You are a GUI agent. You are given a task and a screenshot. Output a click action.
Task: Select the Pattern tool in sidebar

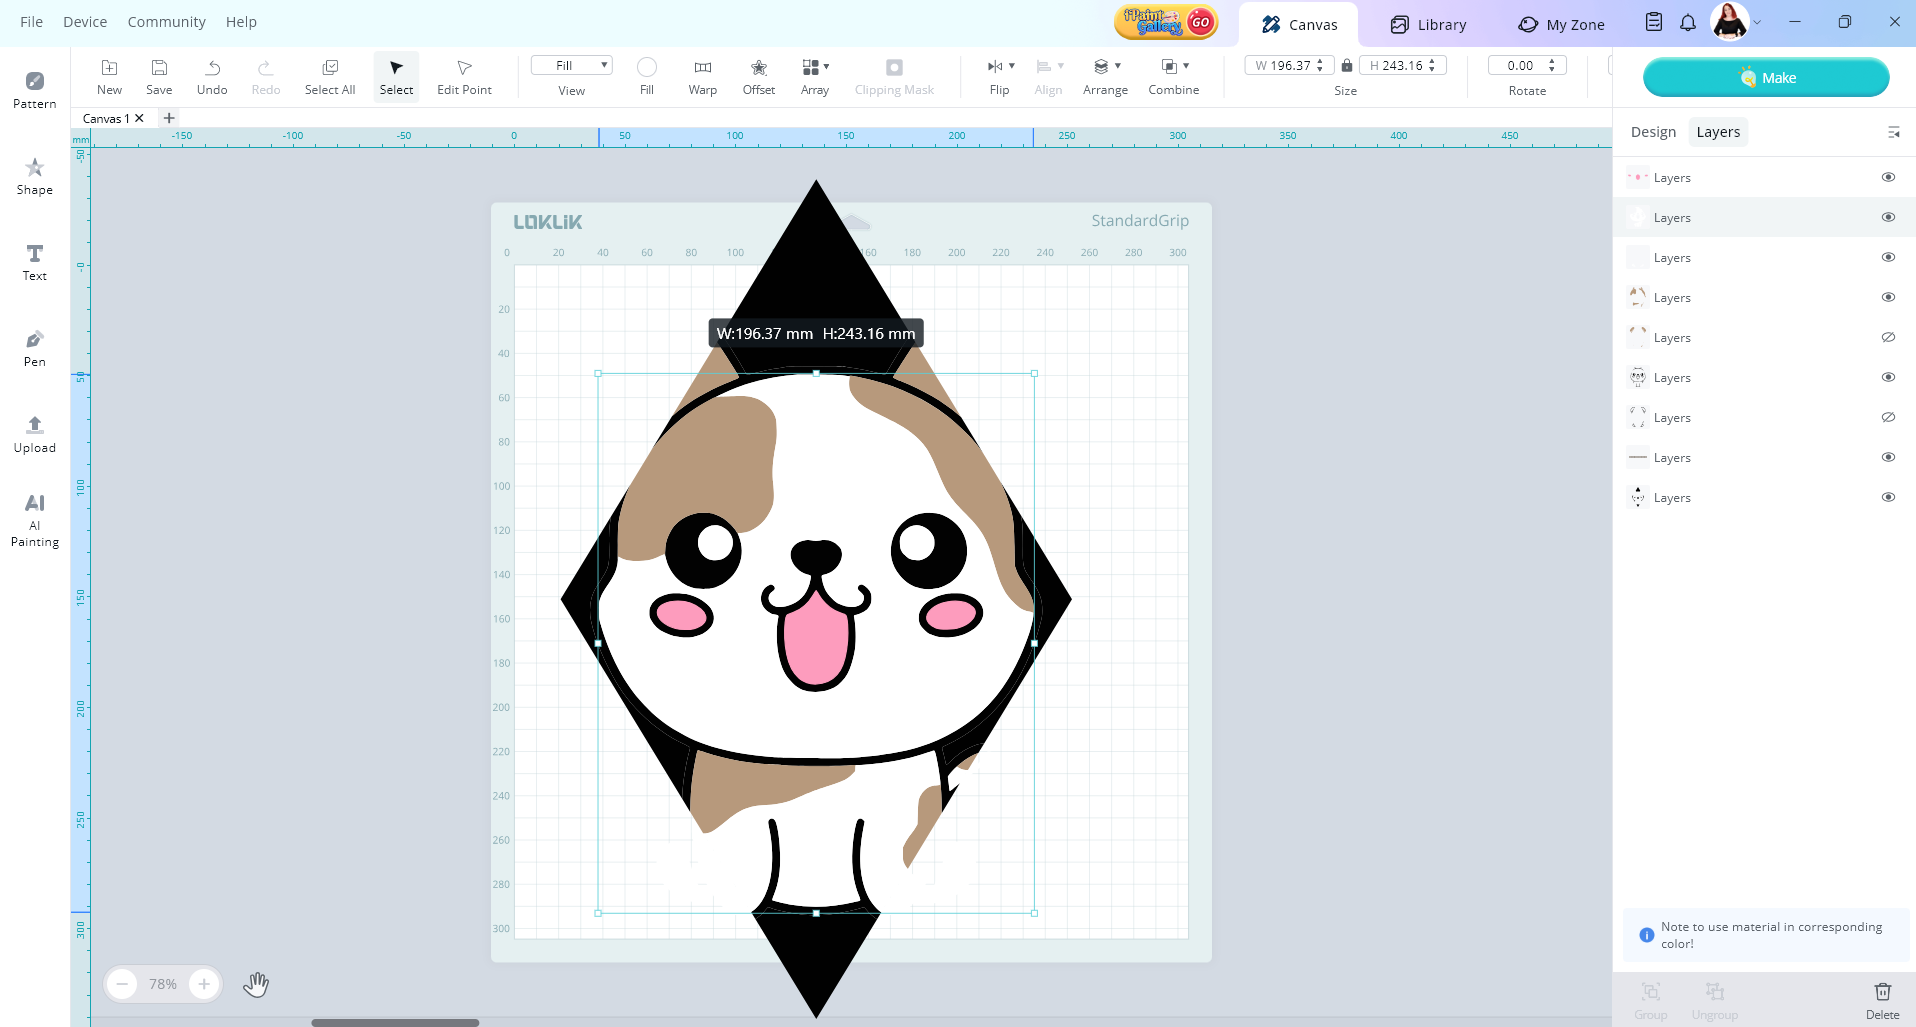(x=34, y=89)
